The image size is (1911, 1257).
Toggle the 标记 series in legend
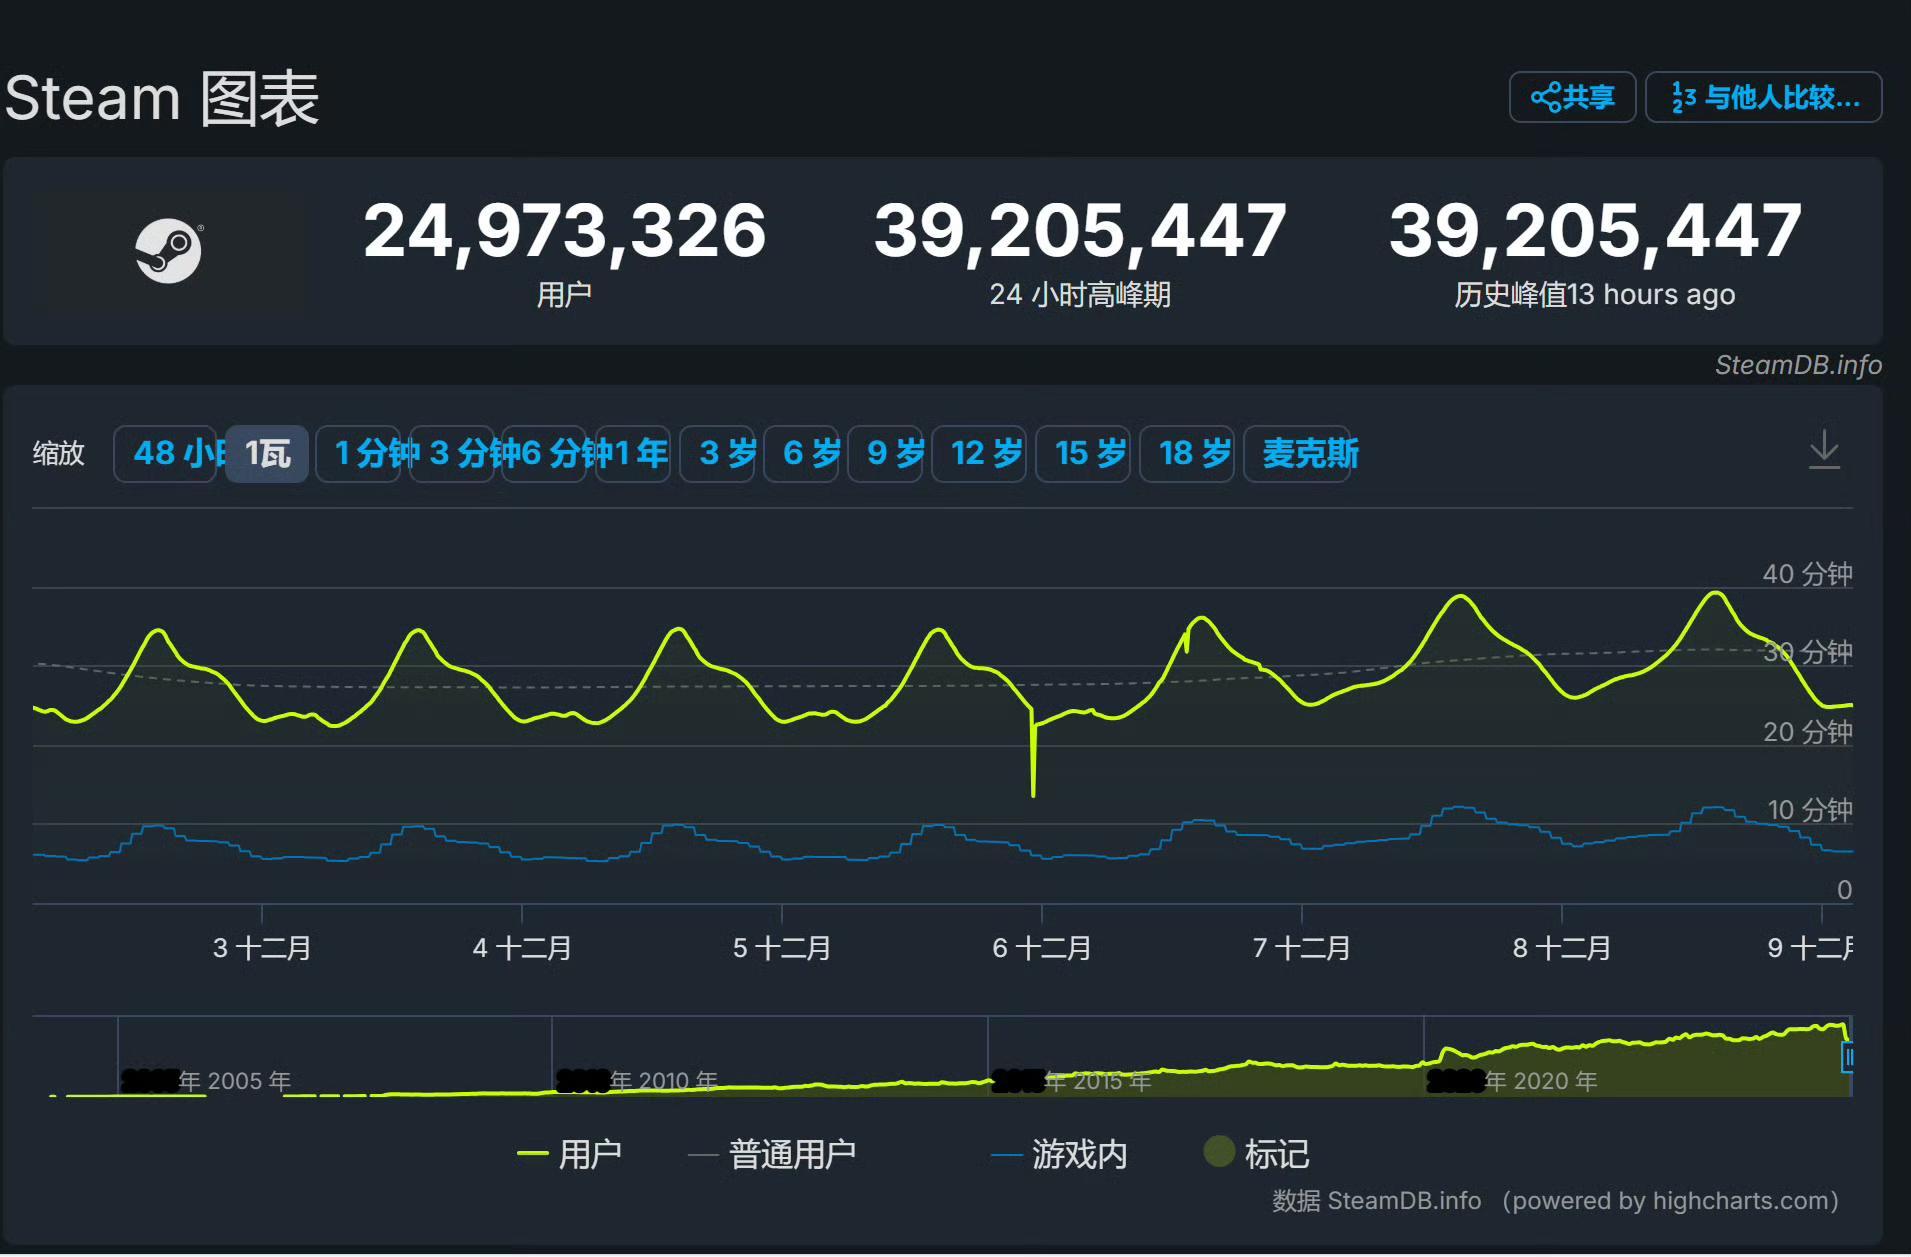1257,1154
